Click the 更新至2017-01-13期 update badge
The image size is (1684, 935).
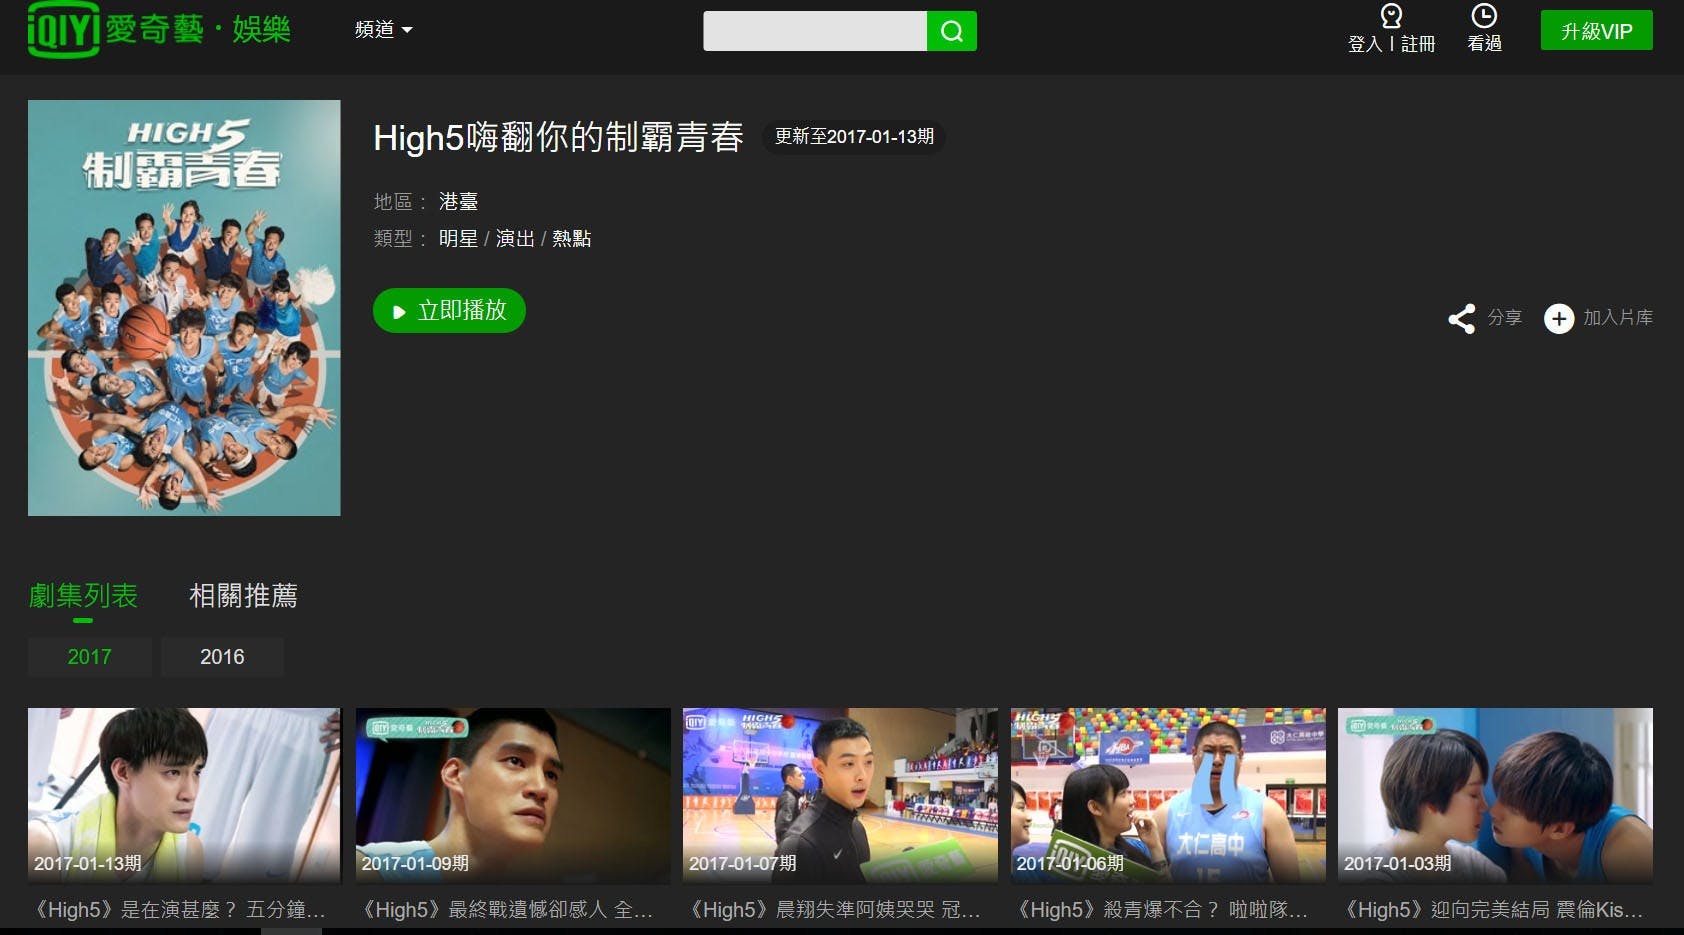pyautogui.click(x=854, y=137)
